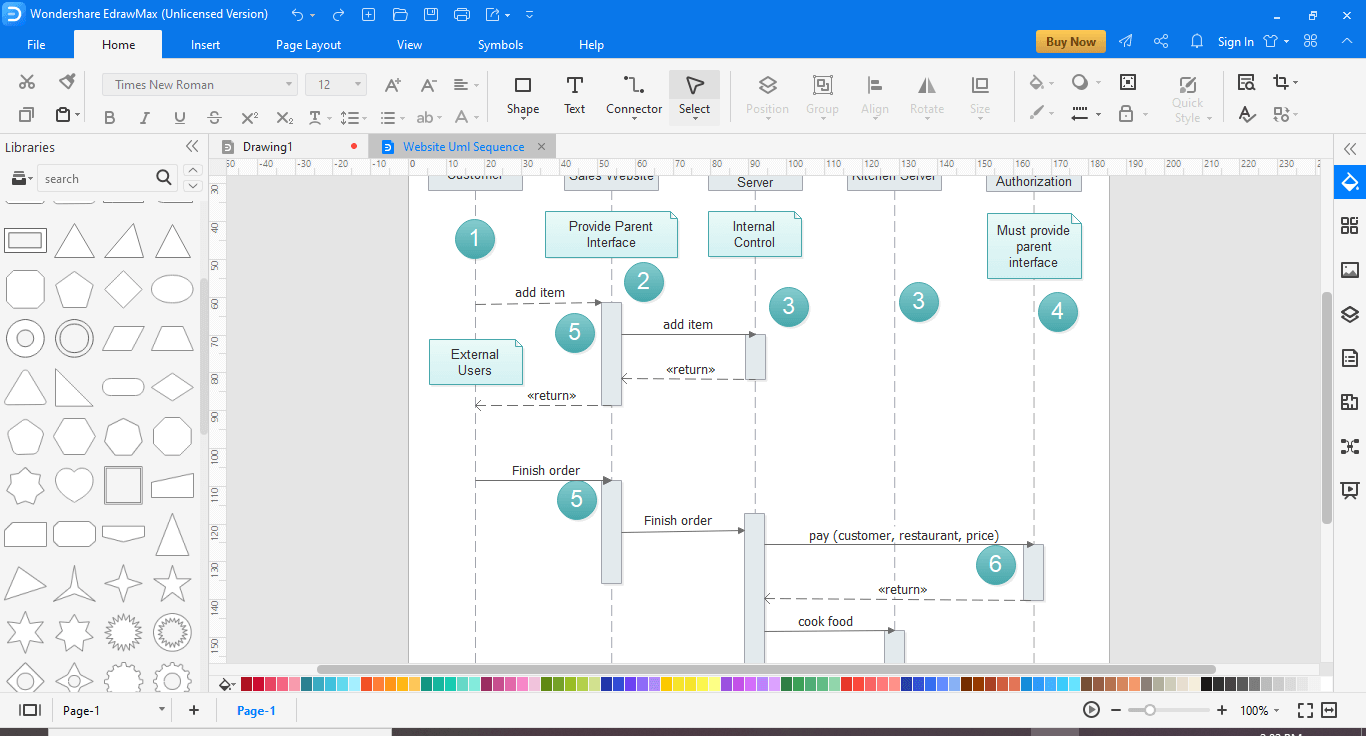The width and height of the screenshot is (1366, 736).
Task: Select the Connector tool
Action: 633,95
